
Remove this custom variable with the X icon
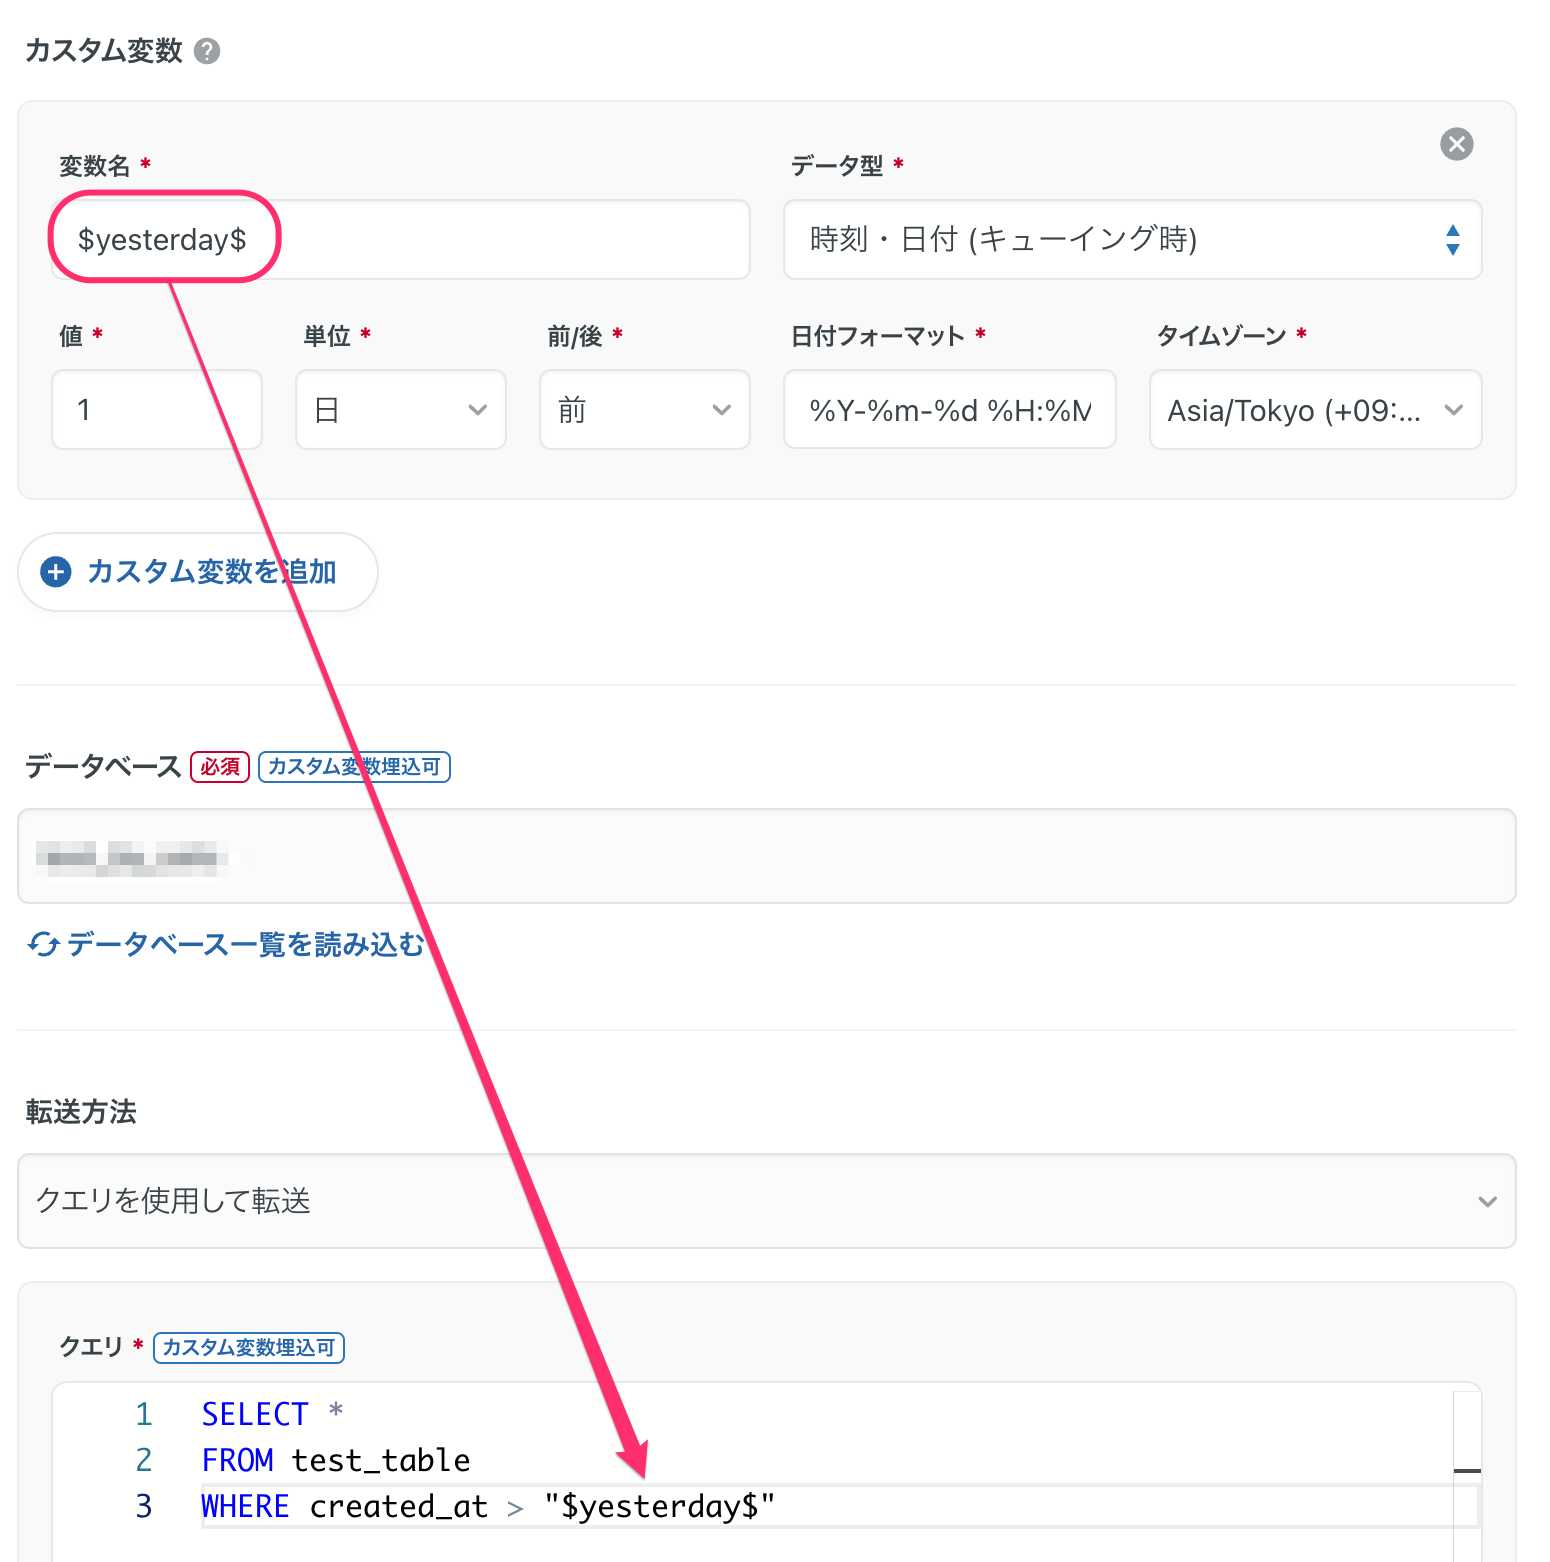point(1456,144)
